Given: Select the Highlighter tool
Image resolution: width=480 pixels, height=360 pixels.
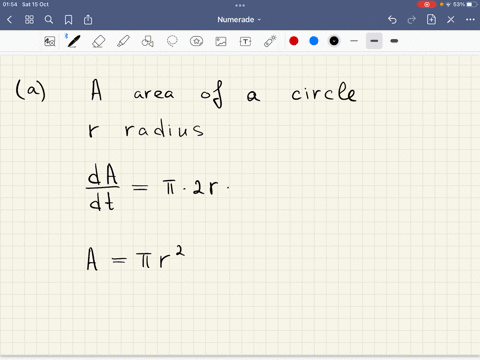Looking at the screenshot, I should [x=123, y=41].
